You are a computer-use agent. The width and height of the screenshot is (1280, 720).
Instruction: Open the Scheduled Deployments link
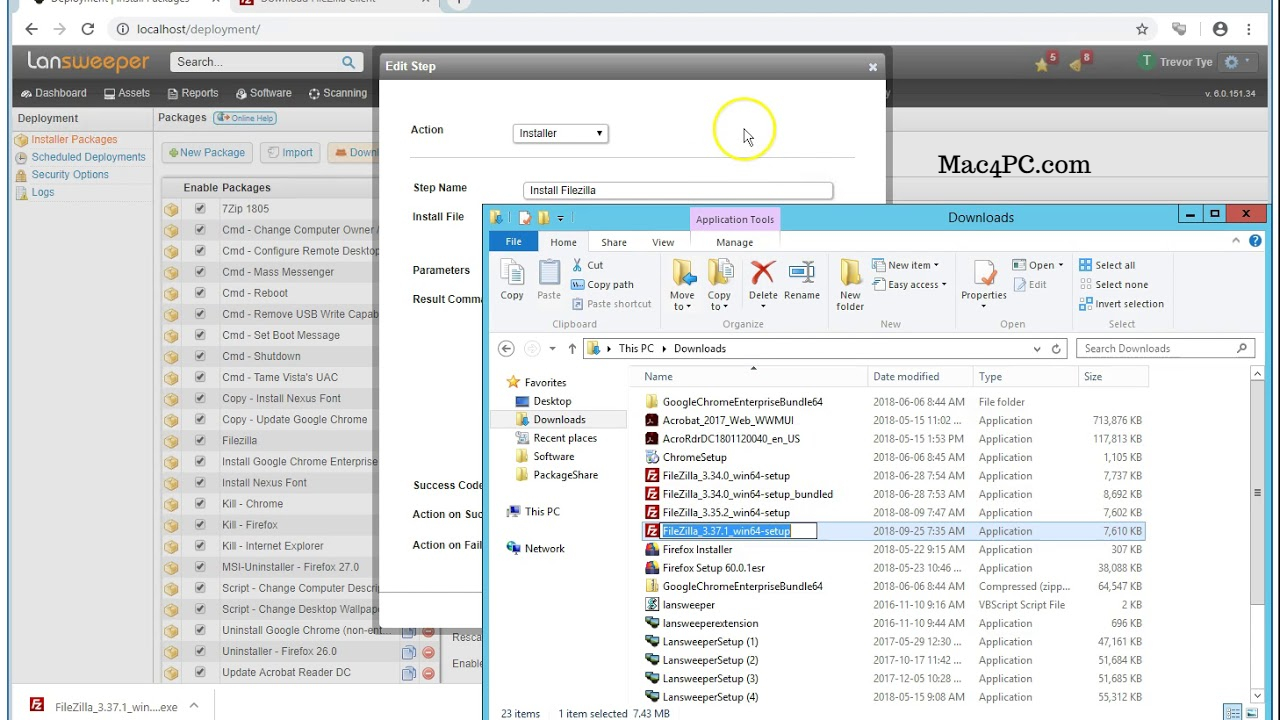coord(88,157)
